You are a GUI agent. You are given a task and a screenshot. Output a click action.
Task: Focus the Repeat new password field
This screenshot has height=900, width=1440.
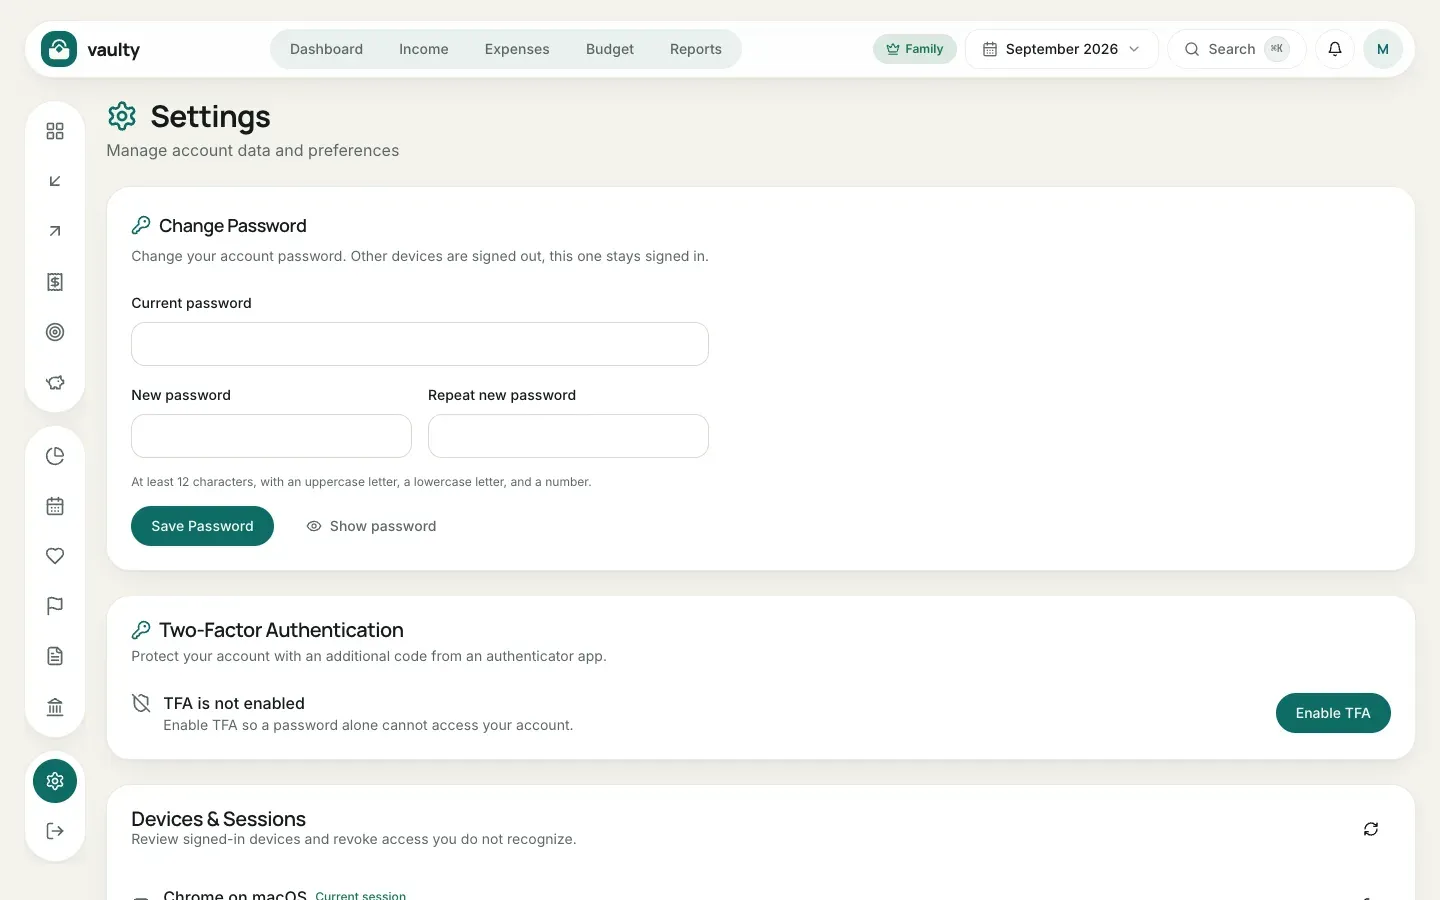(568, 436)
